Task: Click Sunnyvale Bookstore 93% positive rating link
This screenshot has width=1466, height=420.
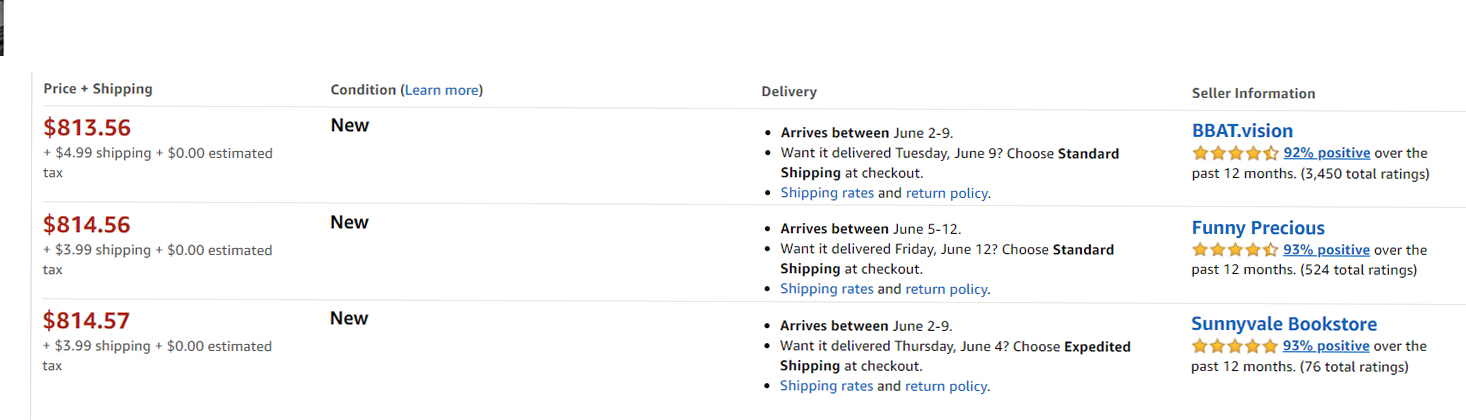Action: pos(1326,346)
